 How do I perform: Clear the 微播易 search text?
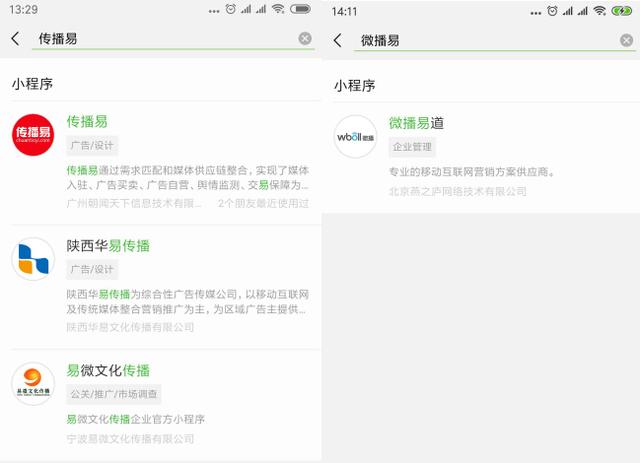click(x=627, y=40)
